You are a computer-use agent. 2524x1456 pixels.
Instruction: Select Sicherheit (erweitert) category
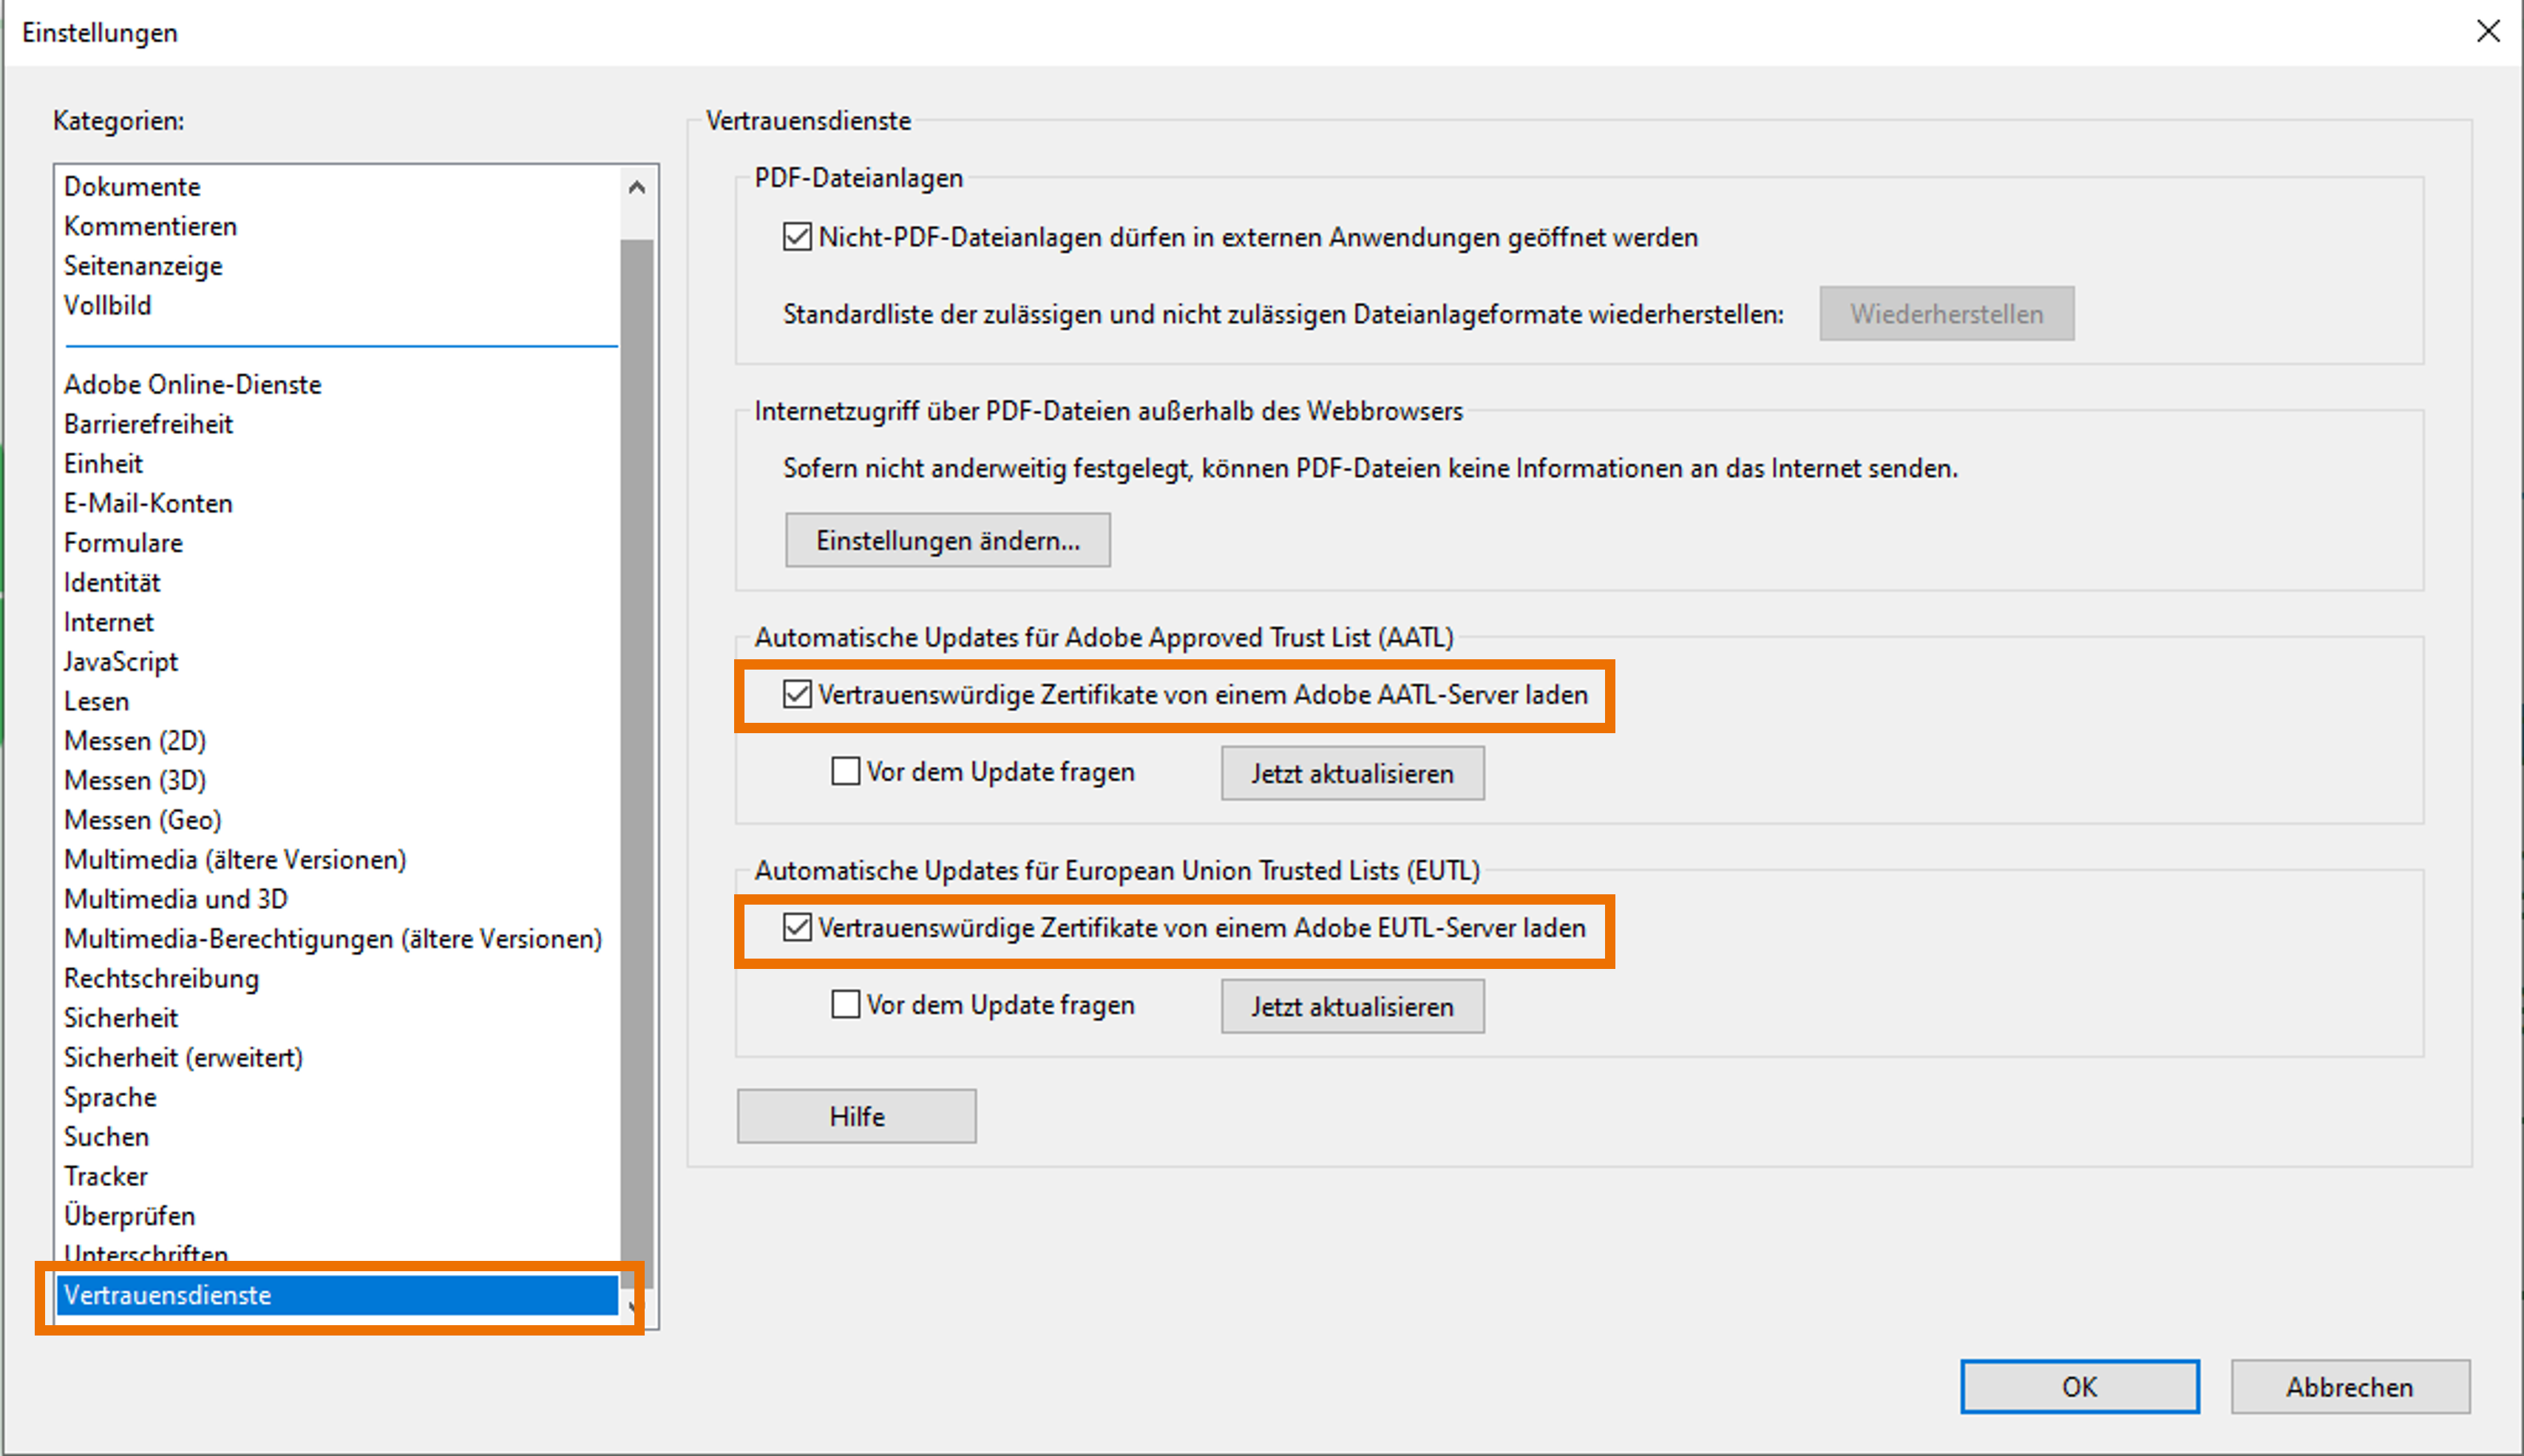[x=183, y=1058]
